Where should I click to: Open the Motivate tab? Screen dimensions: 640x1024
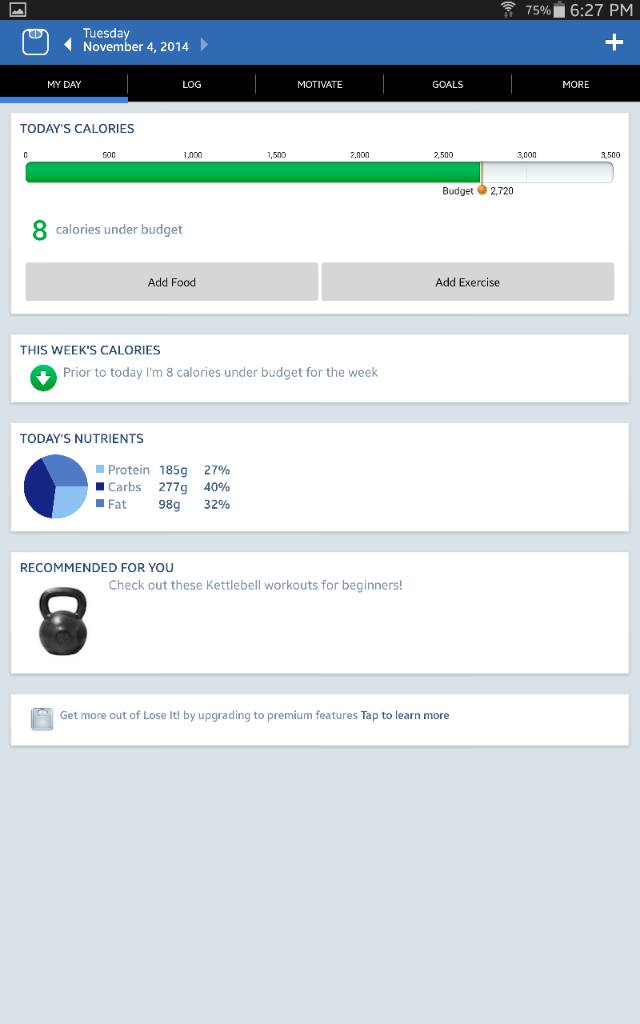[x=320, y=84]
